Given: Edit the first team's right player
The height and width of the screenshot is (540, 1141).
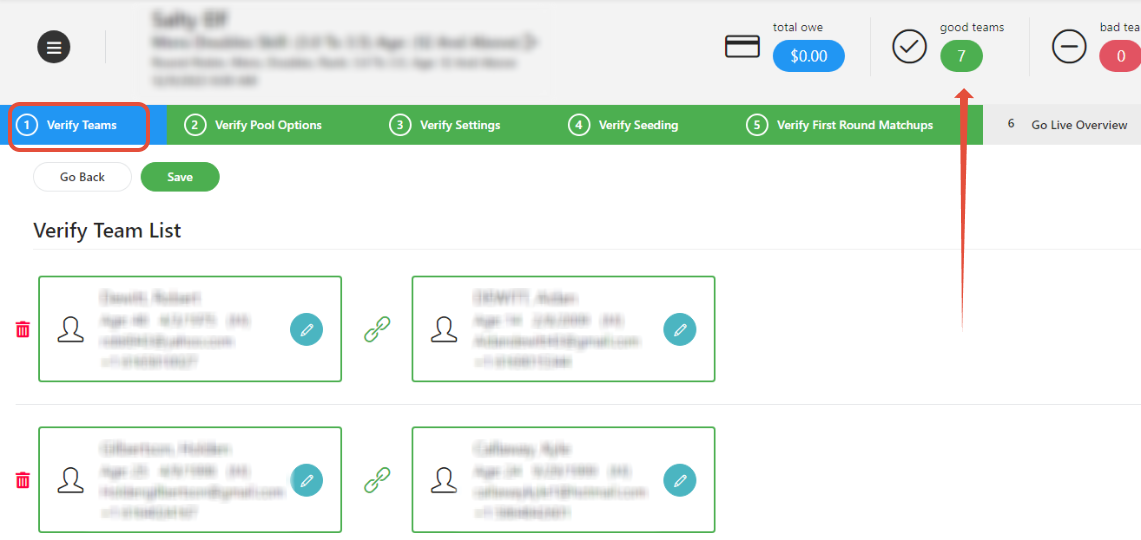Looking at the screenshot, I should 680,329.
